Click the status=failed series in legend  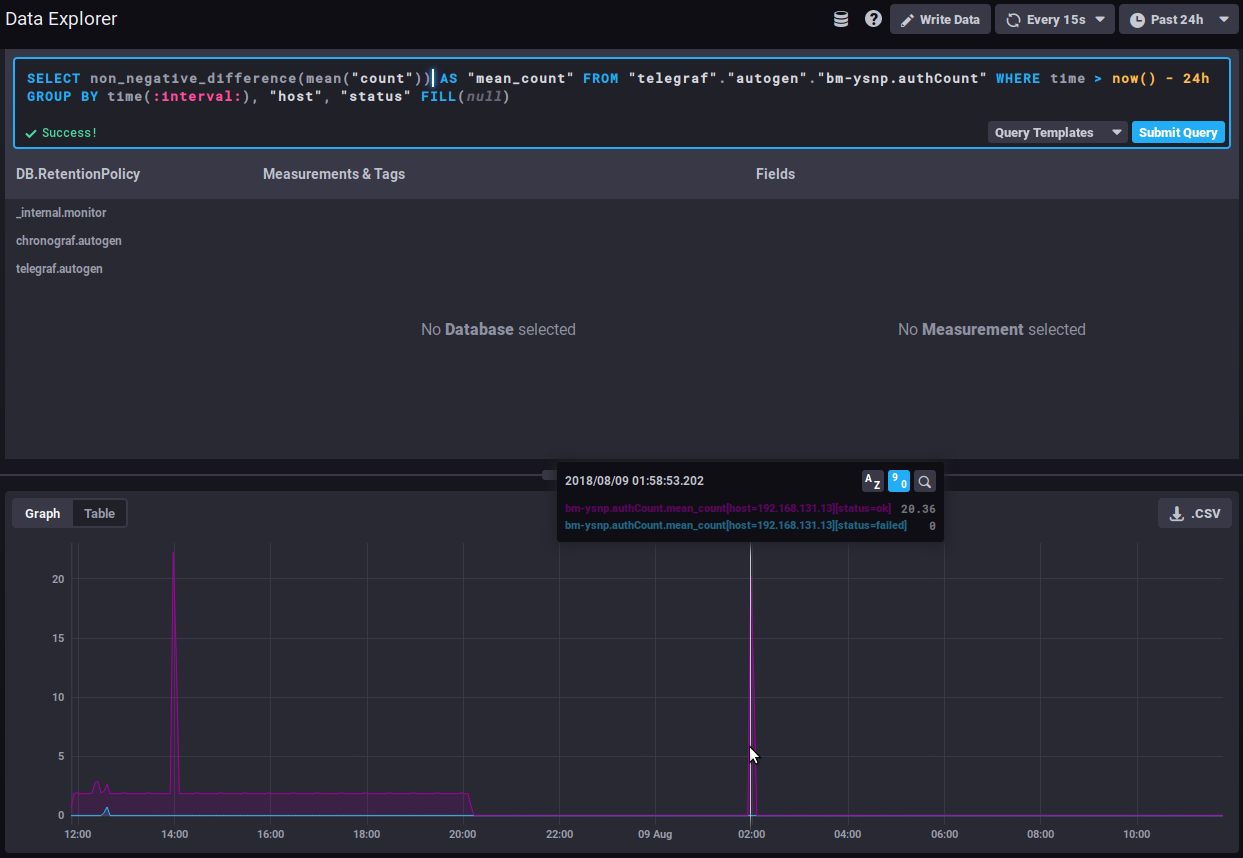(x=735, y=525)
